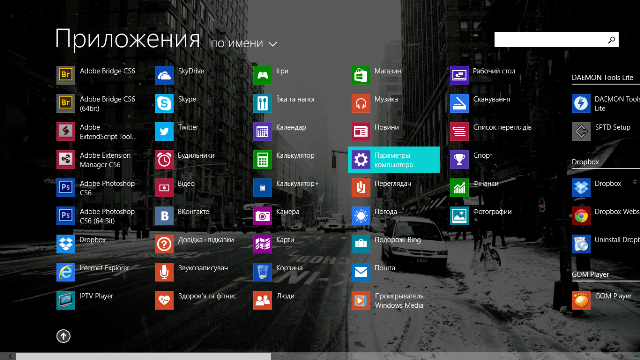Launch Проигрыватель Windows Media icon
640x360 pixels.
click(361, 300)
